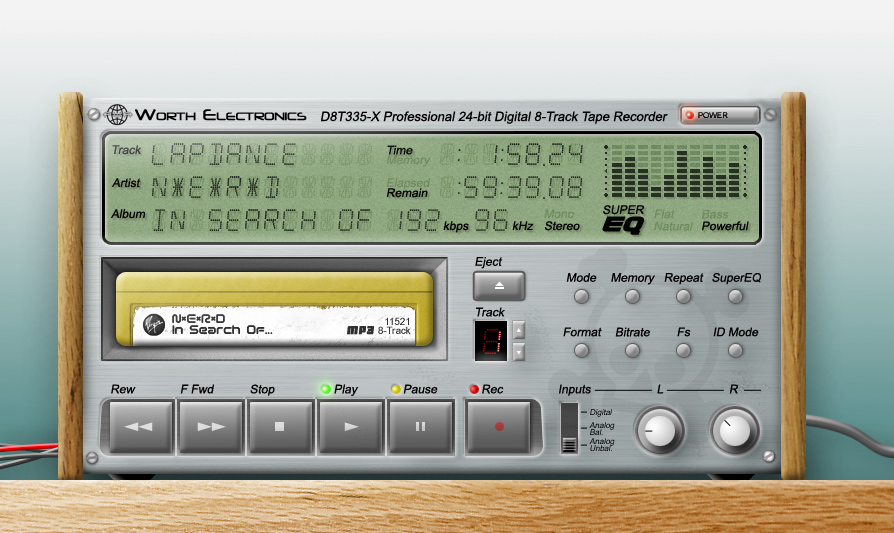Click the Bitrate round button
The image size is (894, 533).
point(632,351)
